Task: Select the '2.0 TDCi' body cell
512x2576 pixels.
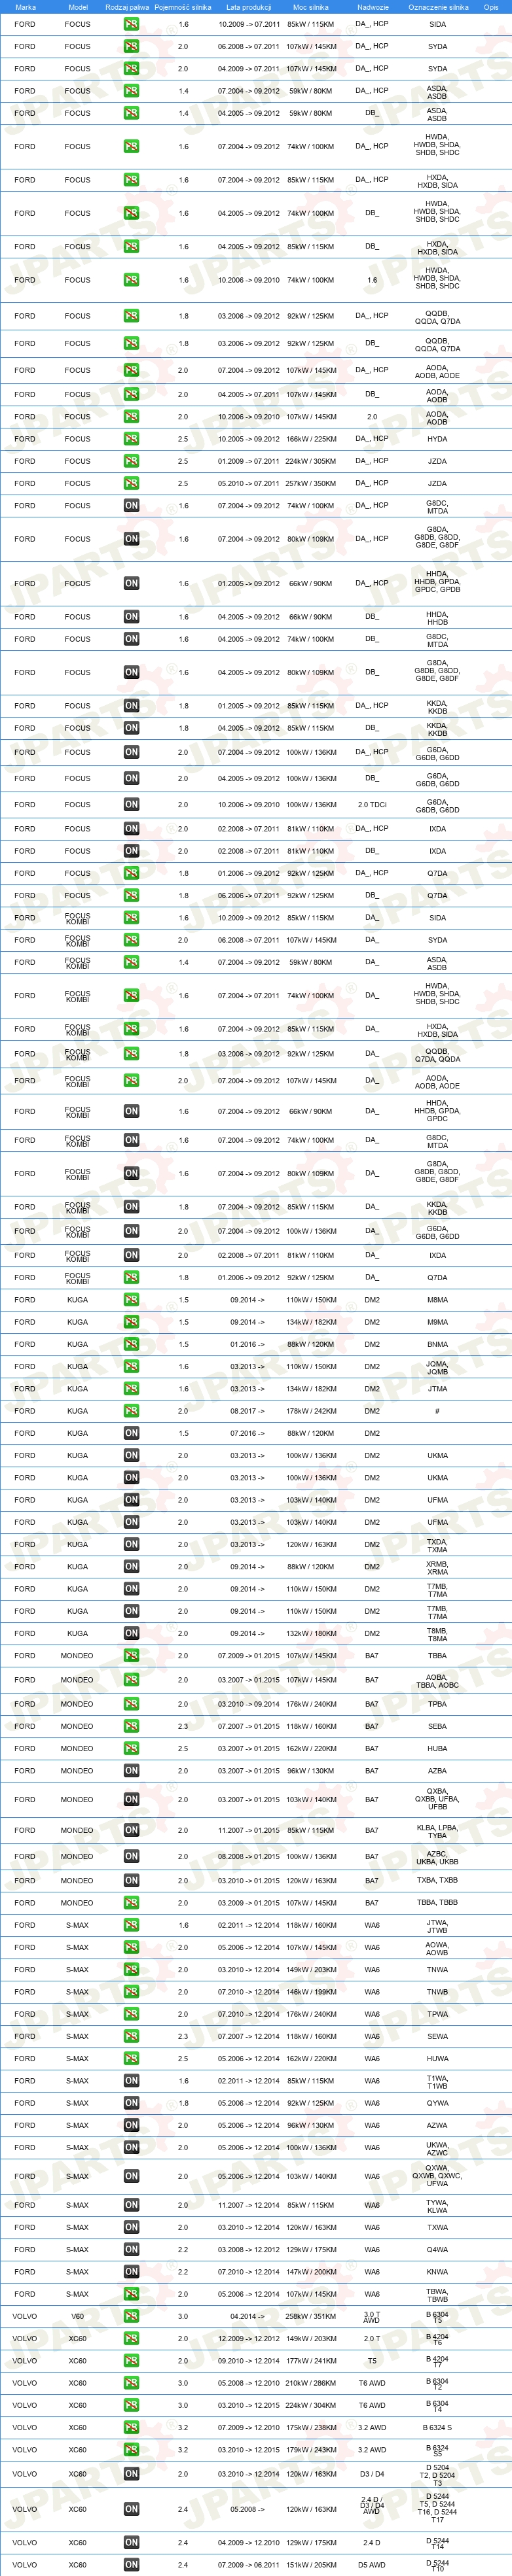Action: (x=372, y=804)
